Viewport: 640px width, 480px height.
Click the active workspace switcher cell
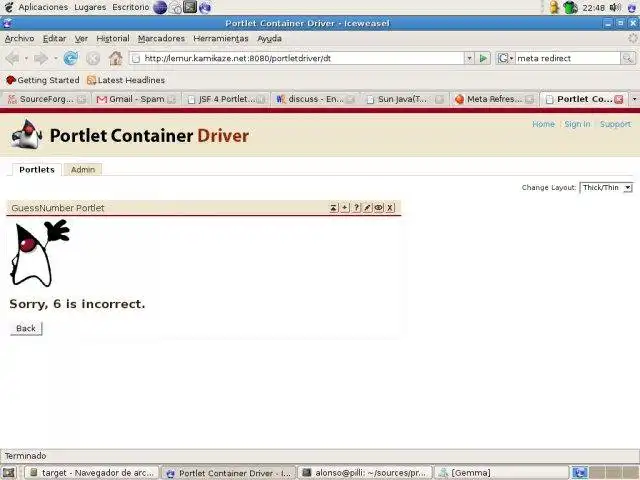pyautogui.click(x=579, y=473)
